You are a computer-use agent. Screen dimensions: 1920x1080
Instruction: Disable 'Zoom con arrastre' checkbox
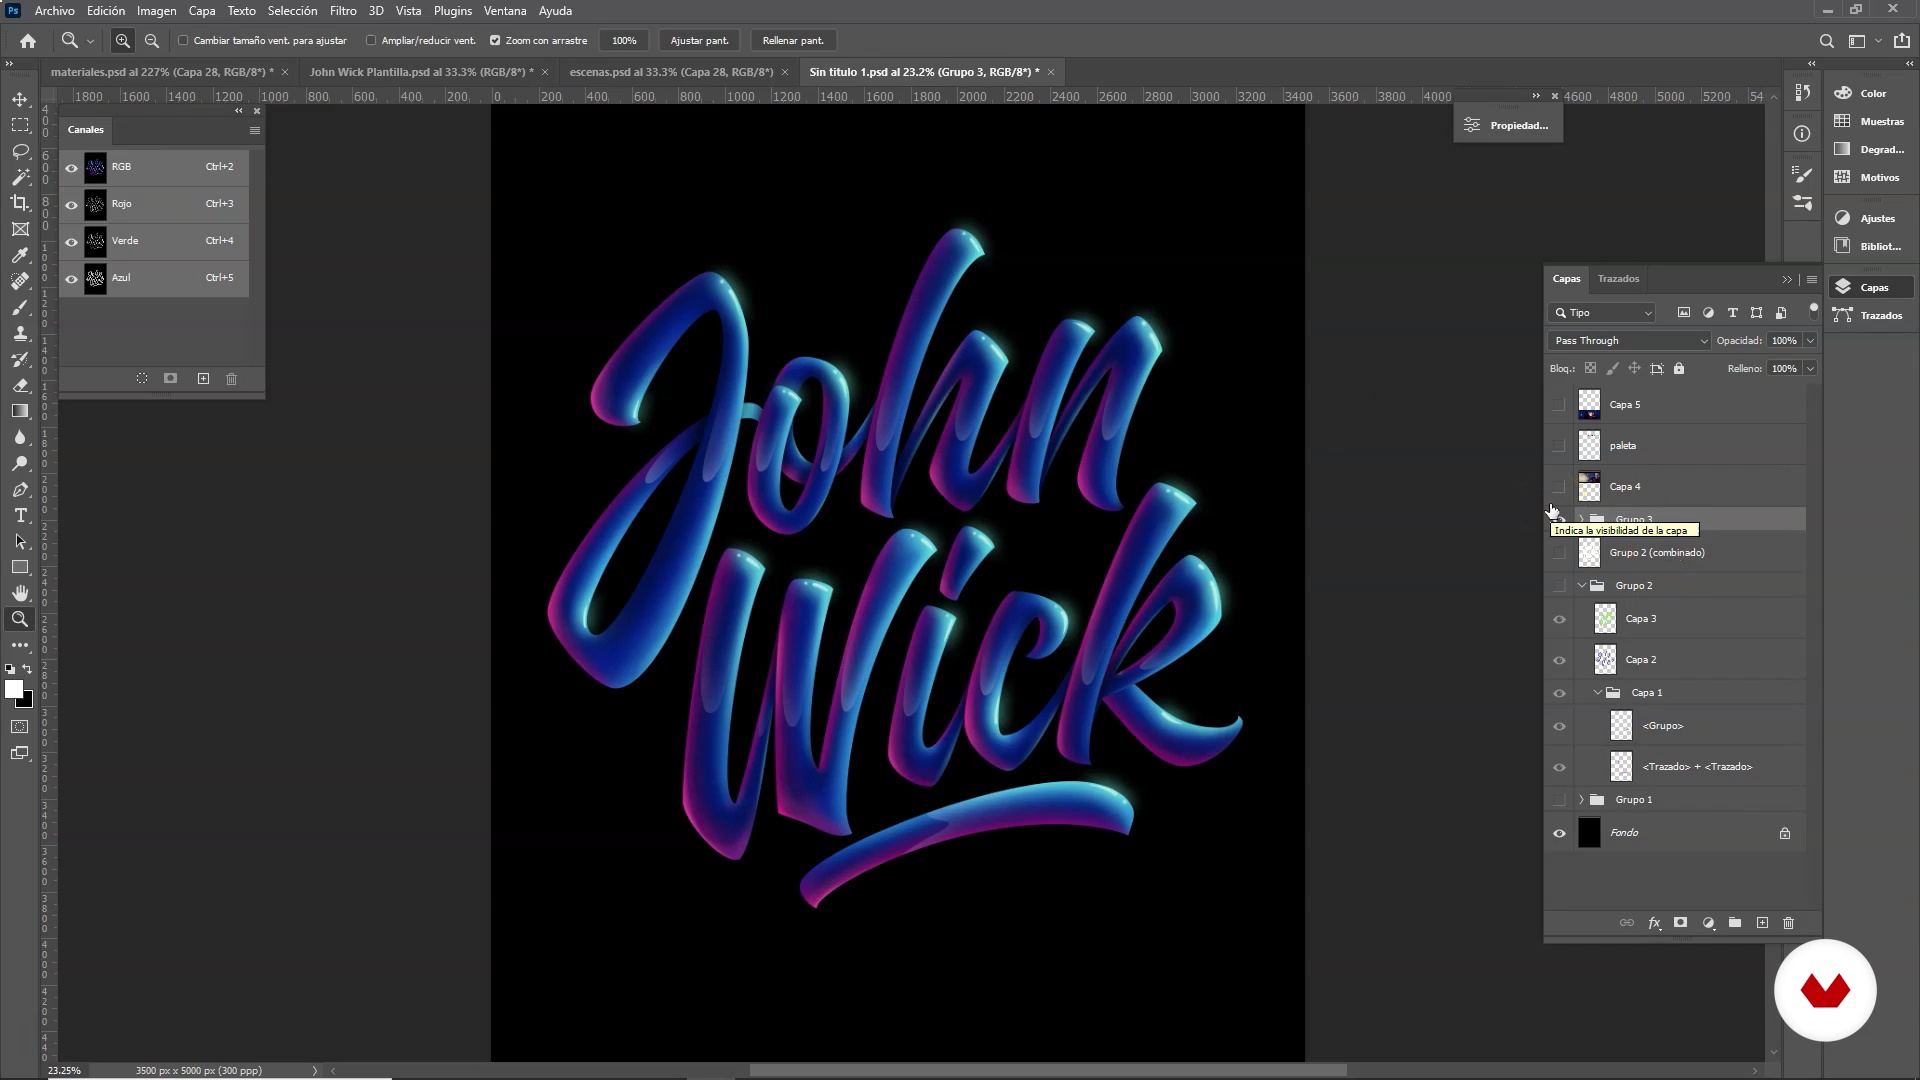[x=495, y=41]
